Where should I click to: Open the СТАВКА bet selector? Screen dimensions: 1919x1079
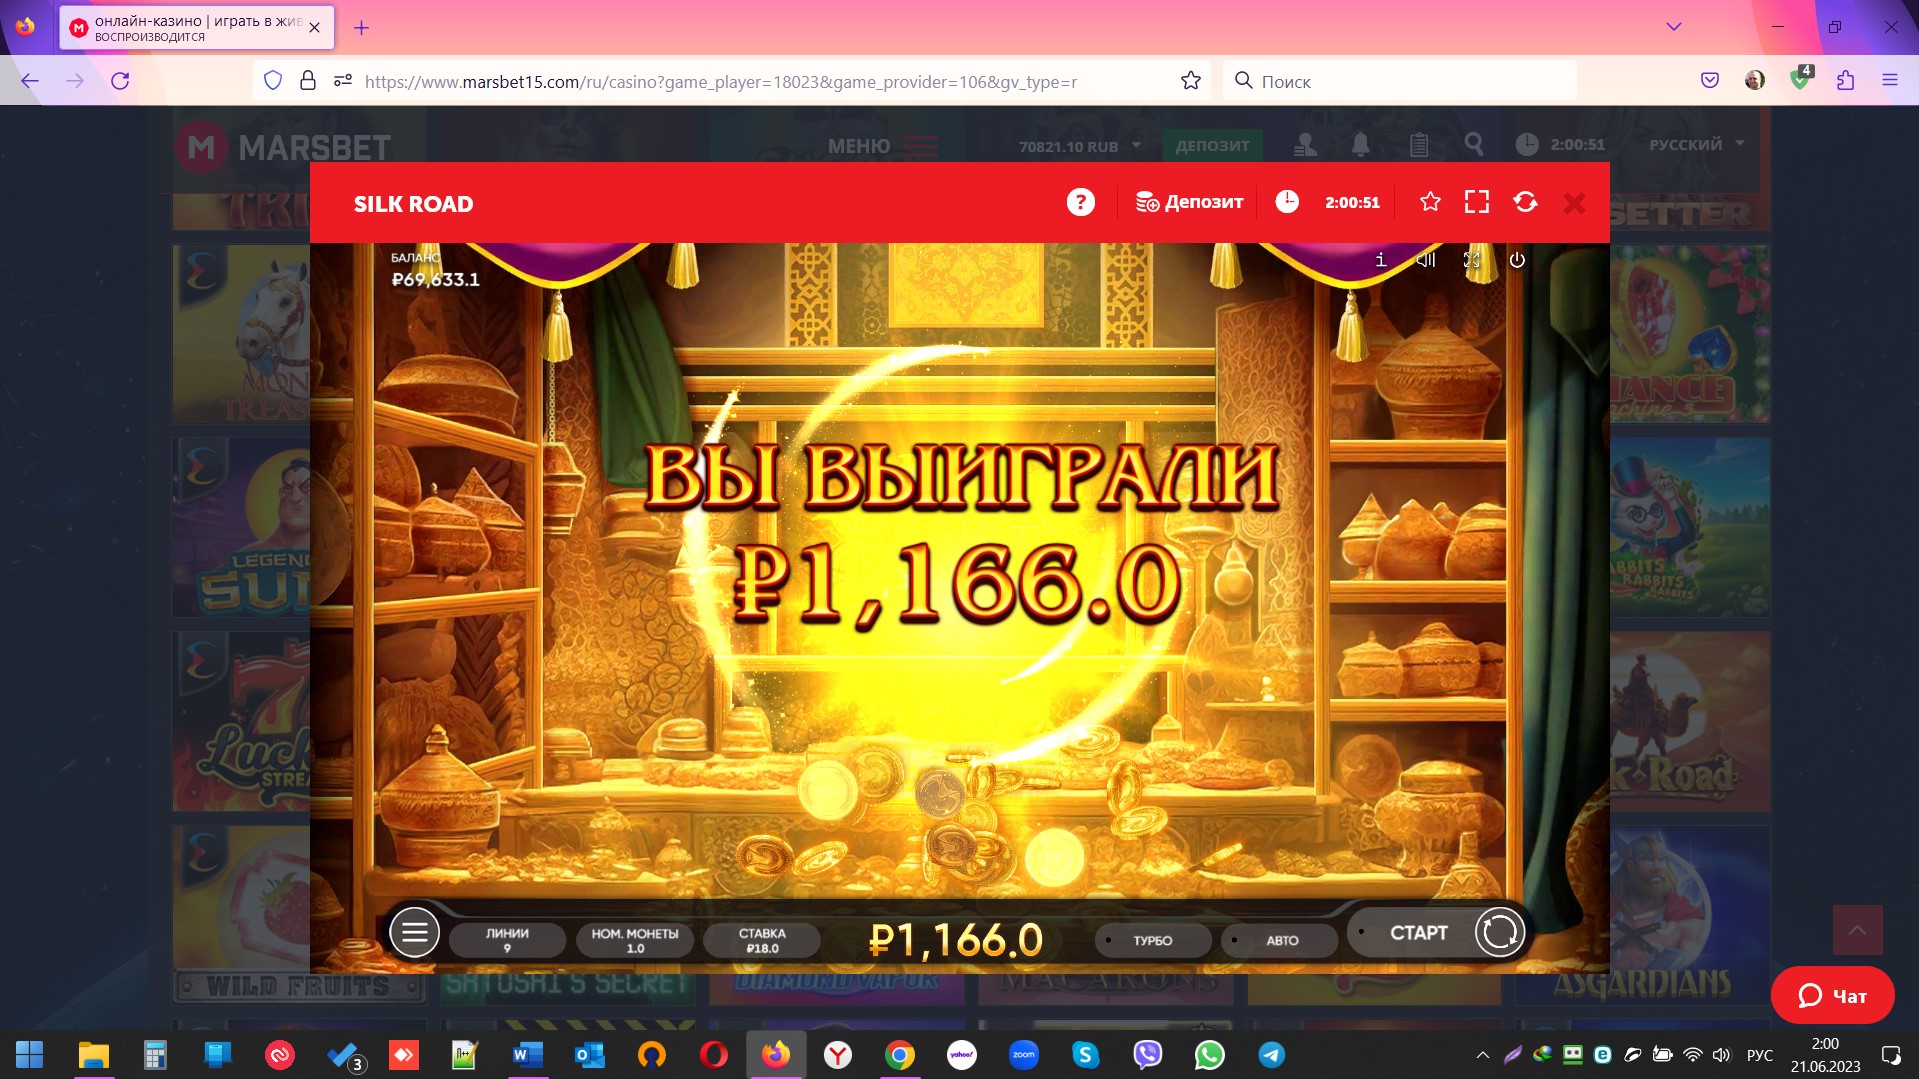click(762, 940)
